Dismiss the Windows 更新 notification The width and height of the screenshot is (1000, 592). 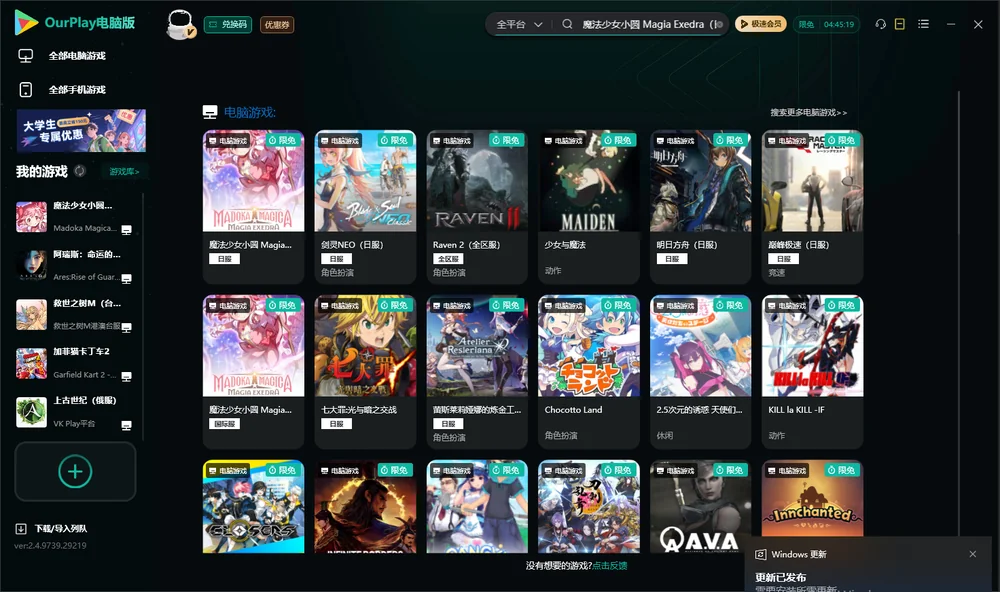point(973,554)
